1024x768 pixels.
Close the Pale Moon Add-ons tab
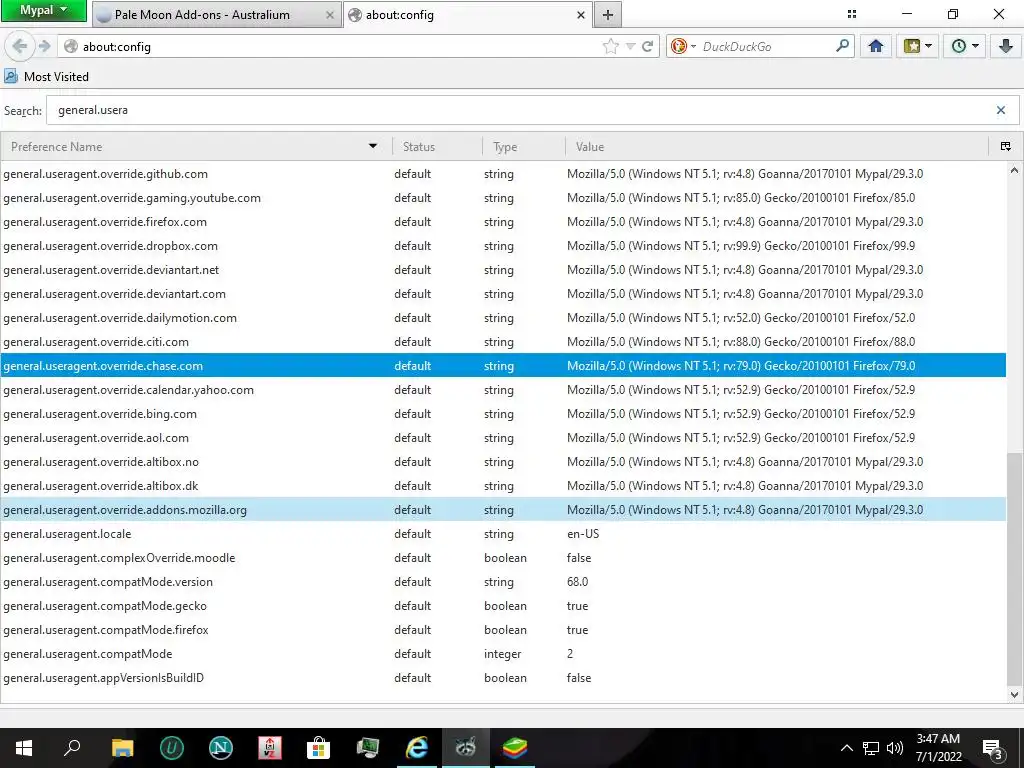330,14
